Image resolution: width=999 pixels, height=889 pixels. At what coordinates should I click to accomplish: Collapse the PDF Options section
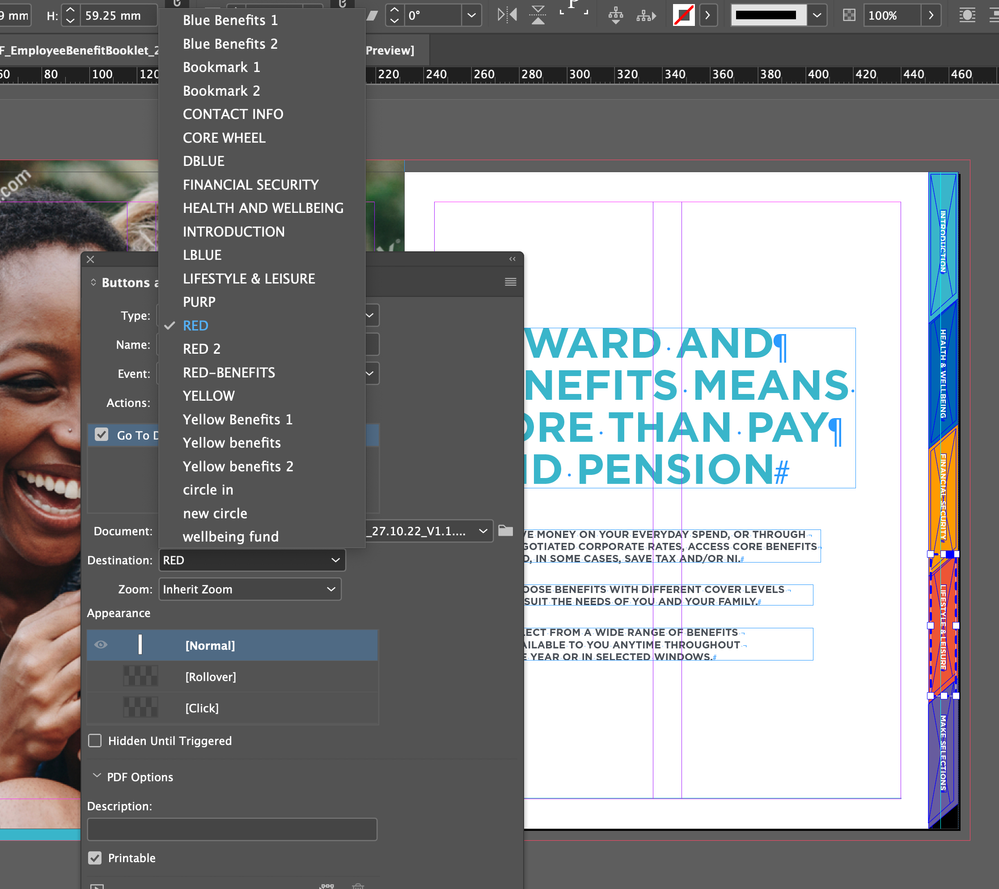(x=96, y=777)
